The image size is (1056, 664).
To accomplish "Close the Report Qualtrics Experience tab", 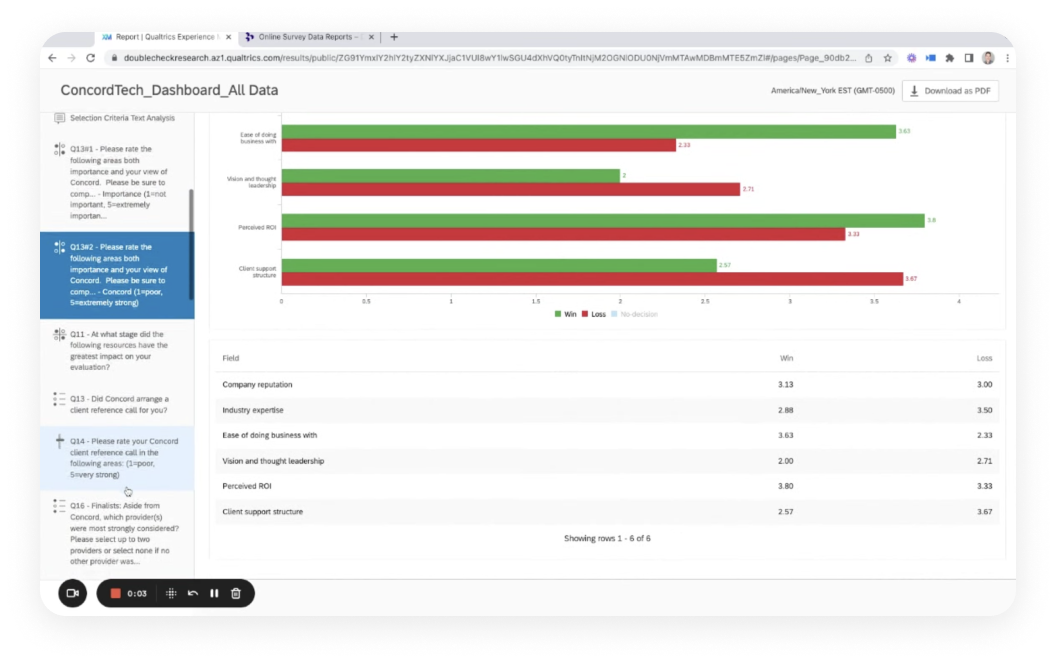I will coord(228,37).
